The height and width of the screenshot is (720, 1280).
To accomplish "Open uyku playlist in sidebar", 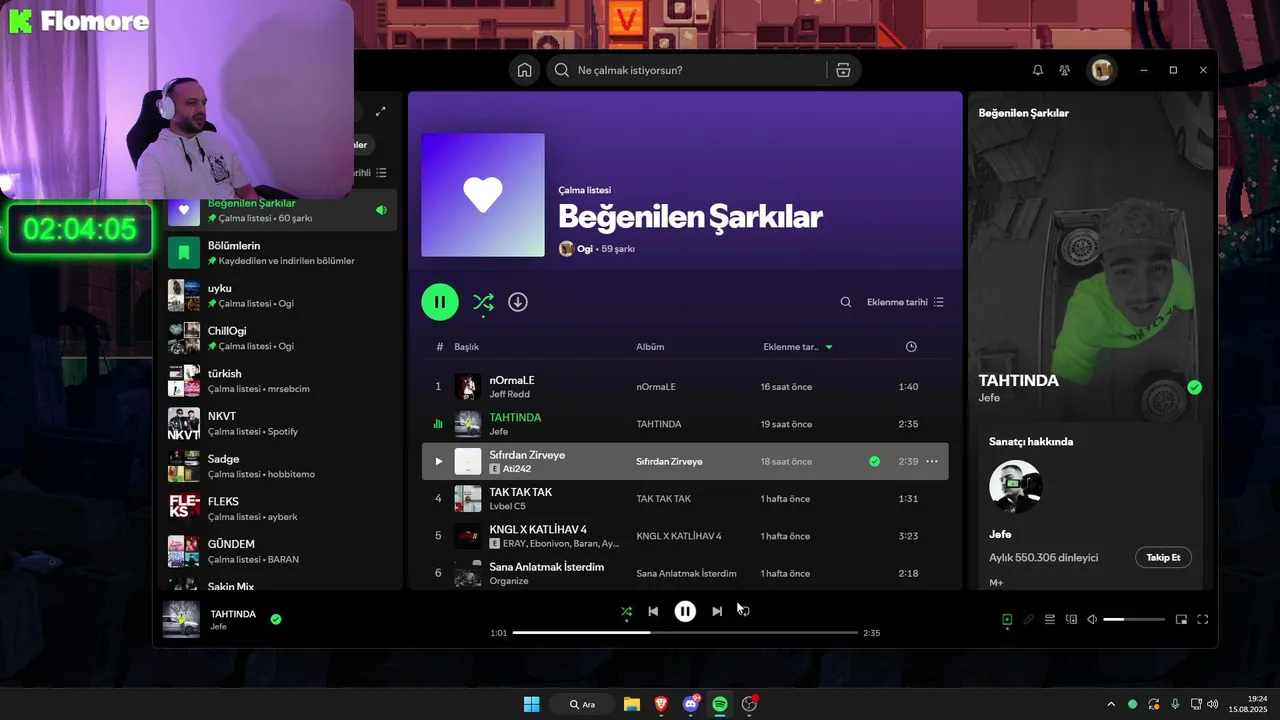I will click(x=282, y=295).
